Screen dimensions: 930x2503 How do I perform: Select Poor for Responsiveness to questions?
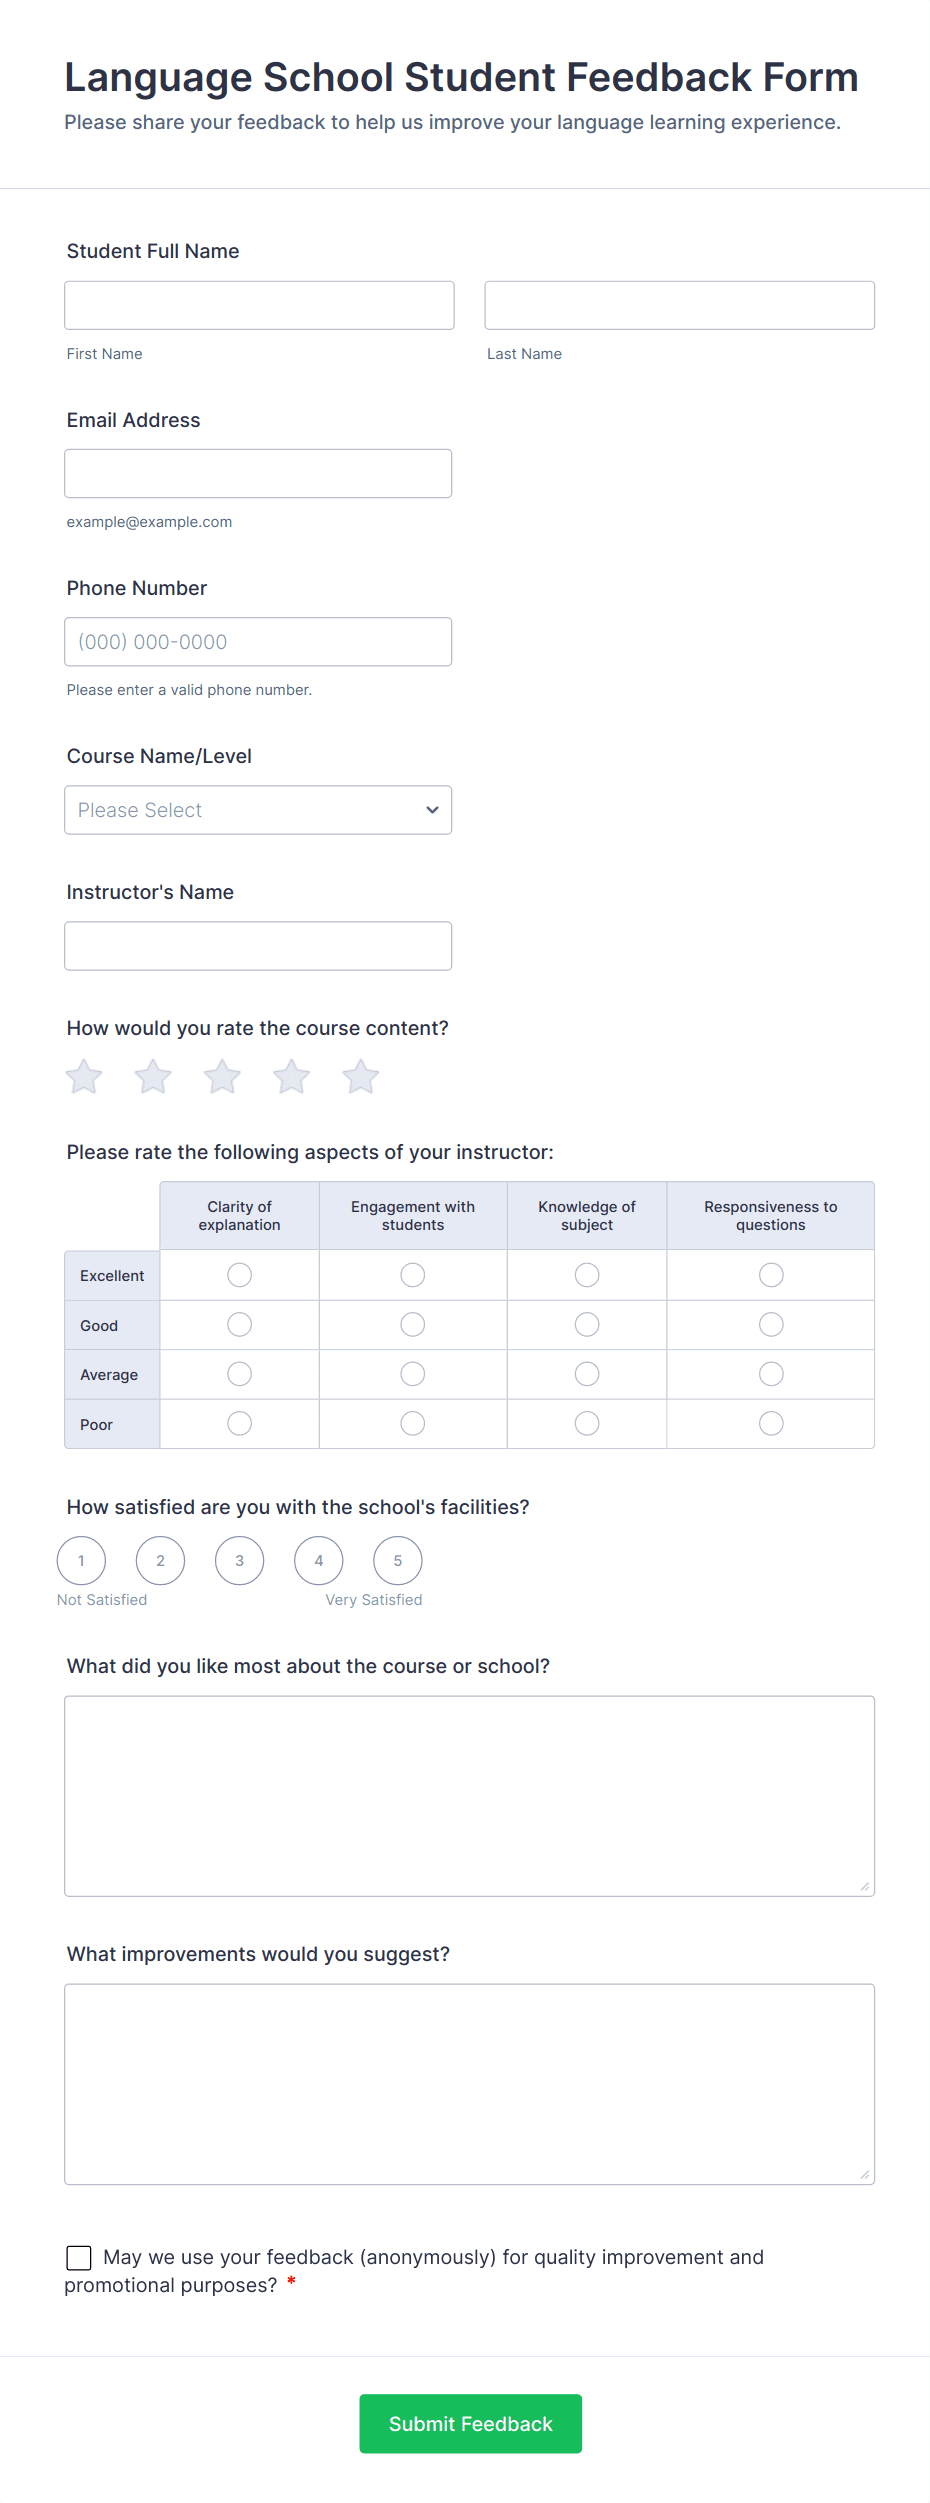770,1423
